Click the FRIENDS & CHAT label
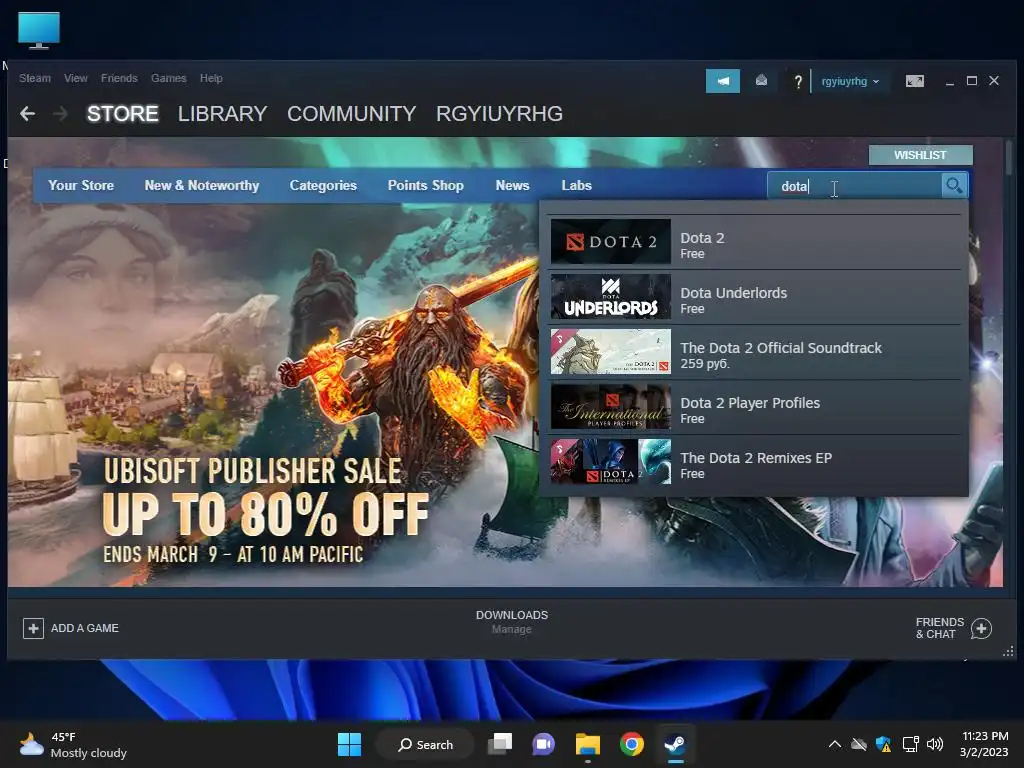This screenshot has height=768, width=1024. click(x=940, y=628)
